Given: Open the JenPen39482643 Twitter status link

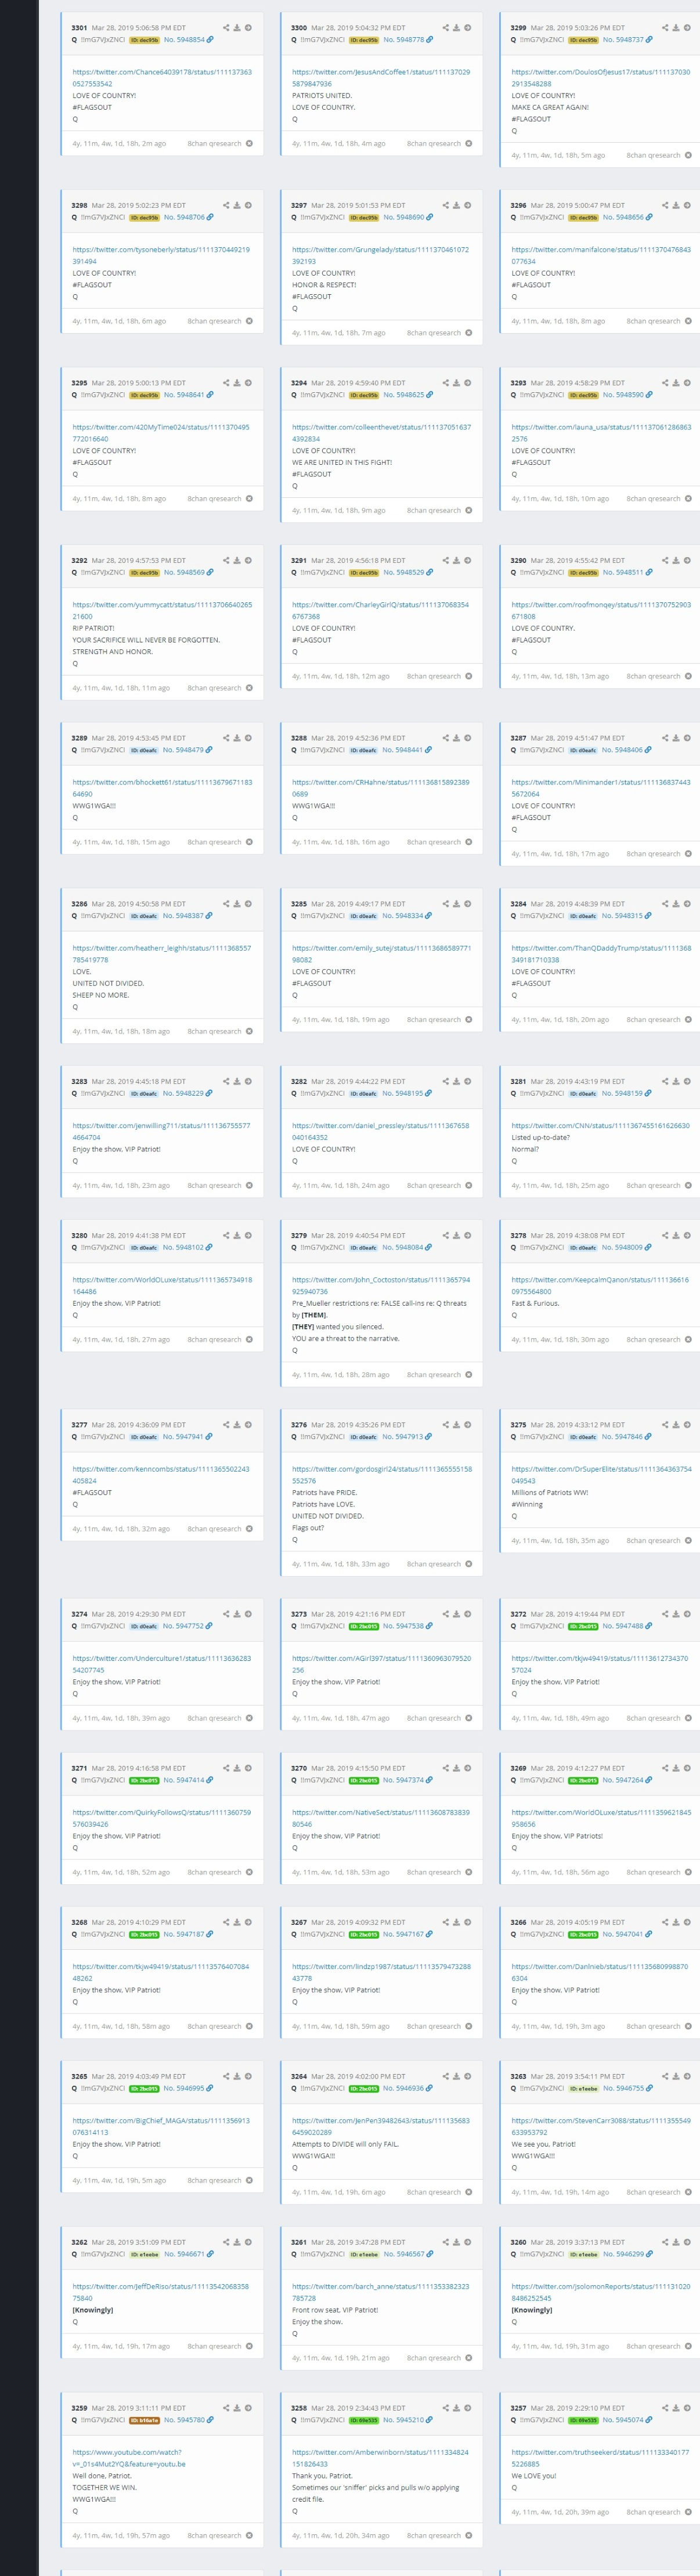Looking at the screenshot, I should (380, 2126).
